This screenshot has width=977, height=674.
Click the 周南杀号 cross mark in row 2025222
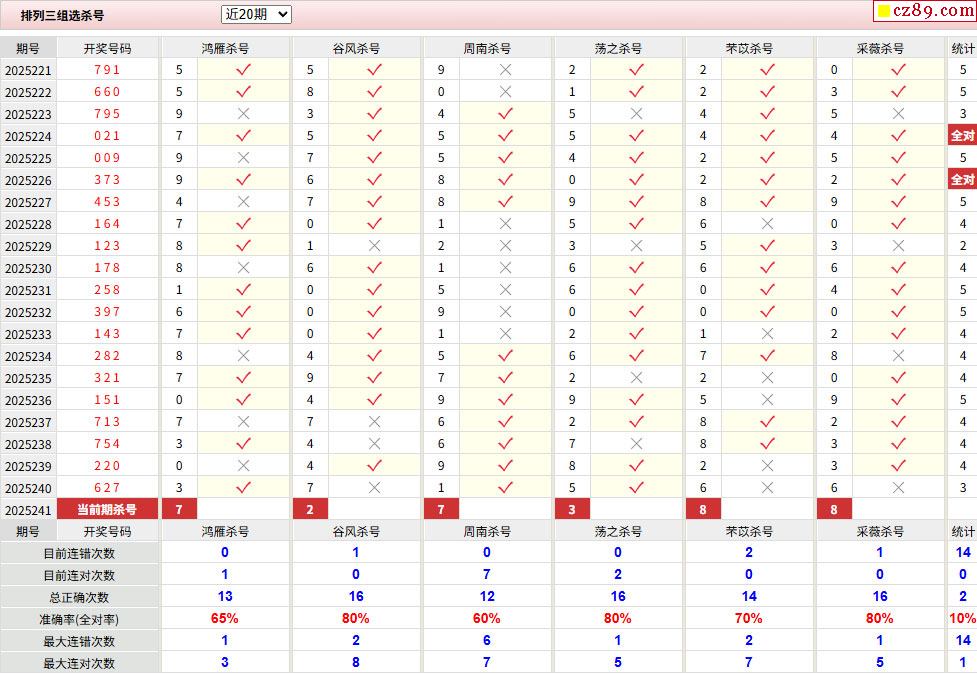(x=505, y=92)
